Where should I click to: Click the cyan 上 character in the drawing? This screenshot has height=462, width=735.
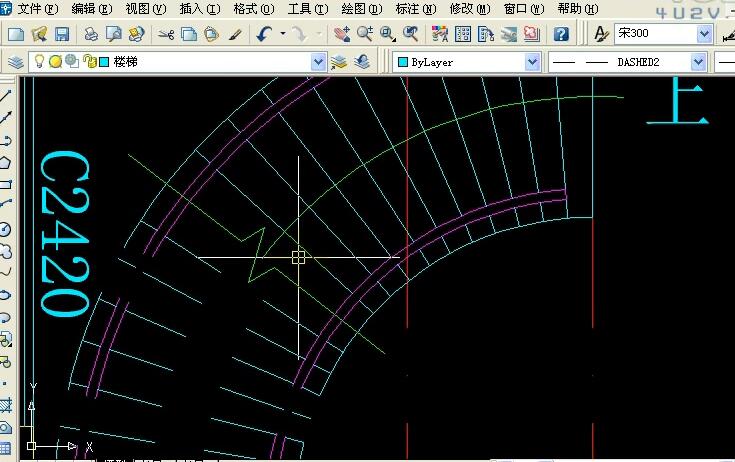pyautogui.click(x=677, y=100)
